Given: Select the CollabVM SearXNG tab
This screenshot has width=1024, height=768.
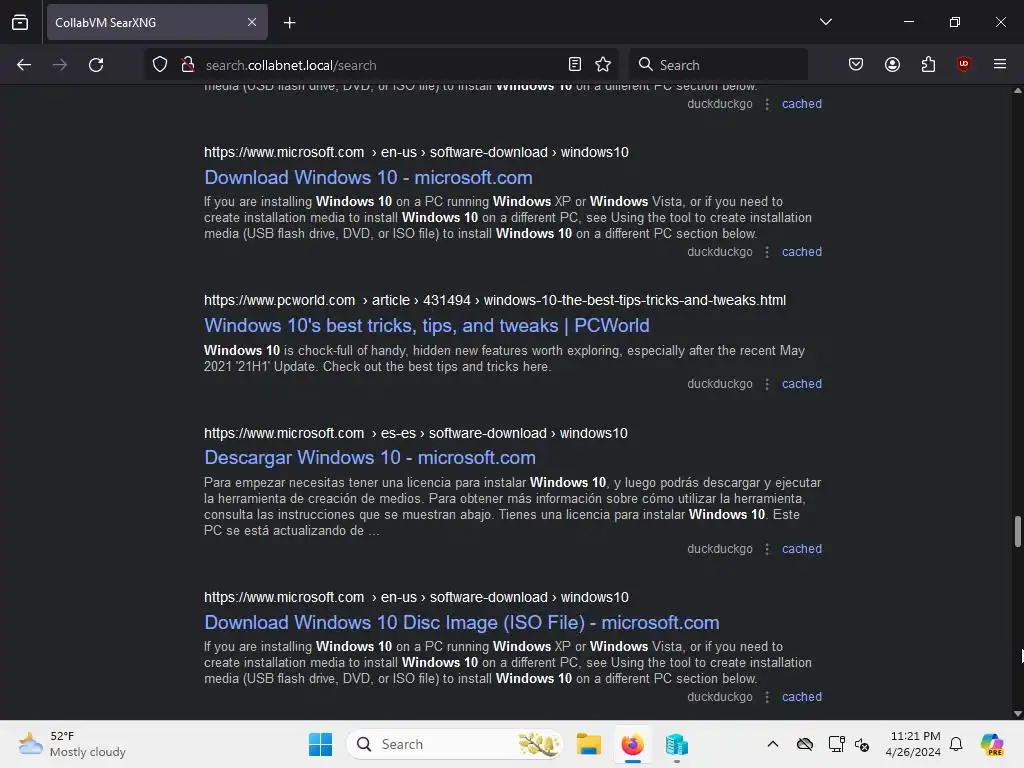Looking at the screenshot, I should (157, 23).
